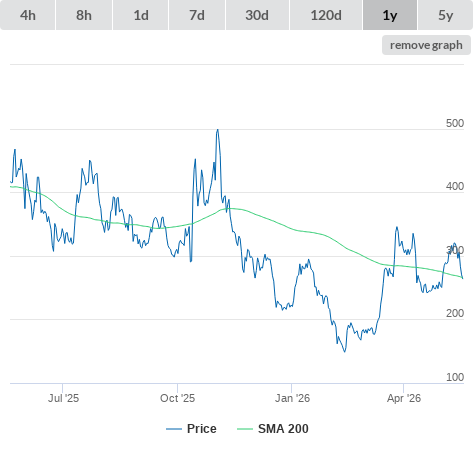
Task: Click the active 1y tab
Action: 390,15
